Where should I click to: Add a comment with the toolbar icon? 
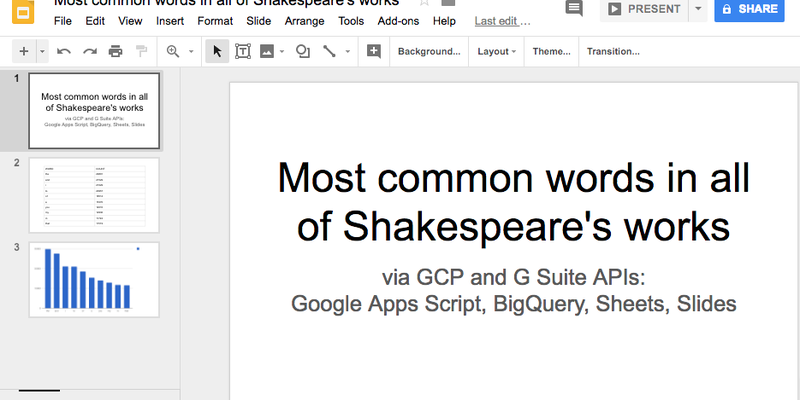374,51
